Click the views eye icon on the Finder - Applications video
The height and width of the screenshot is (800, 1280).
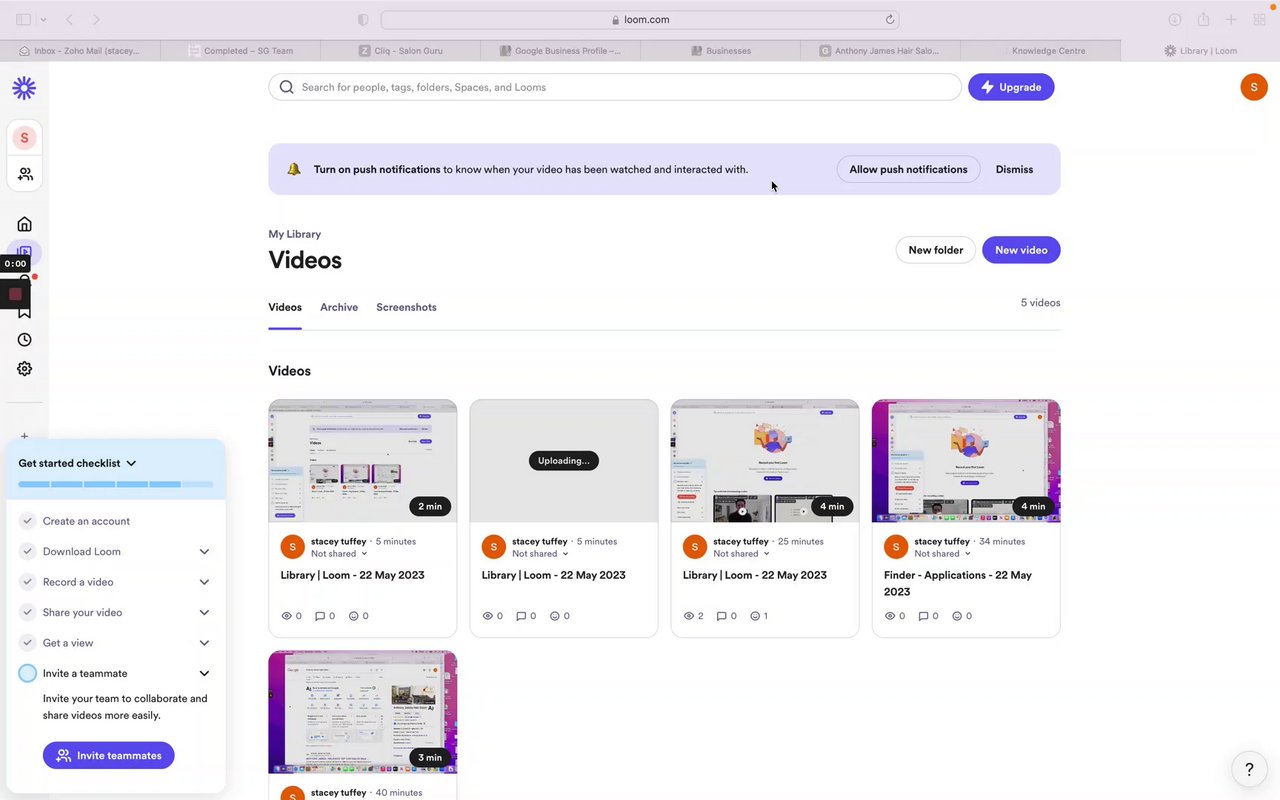890,616
